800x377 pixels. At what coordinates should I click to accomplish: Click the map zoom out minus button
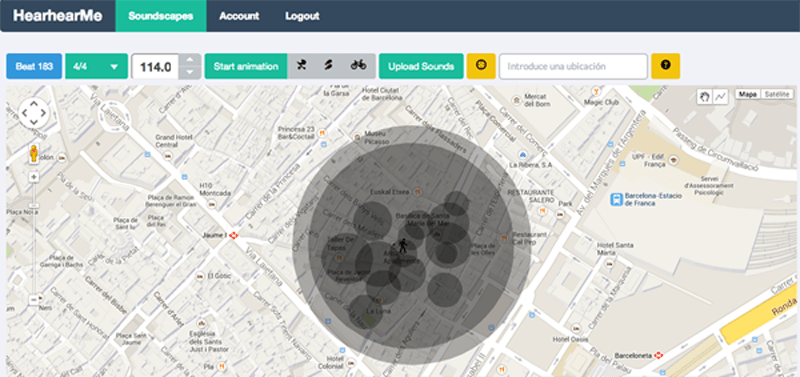coord(34,299)
